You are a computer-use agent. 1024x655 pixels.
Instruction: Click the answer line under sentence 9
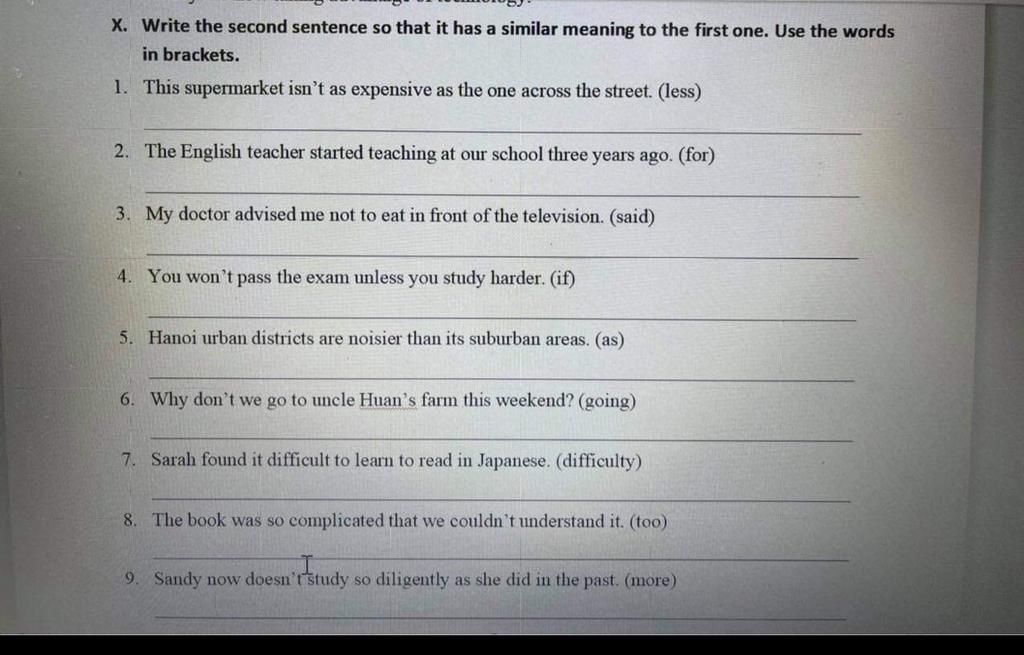click(500, 616)
